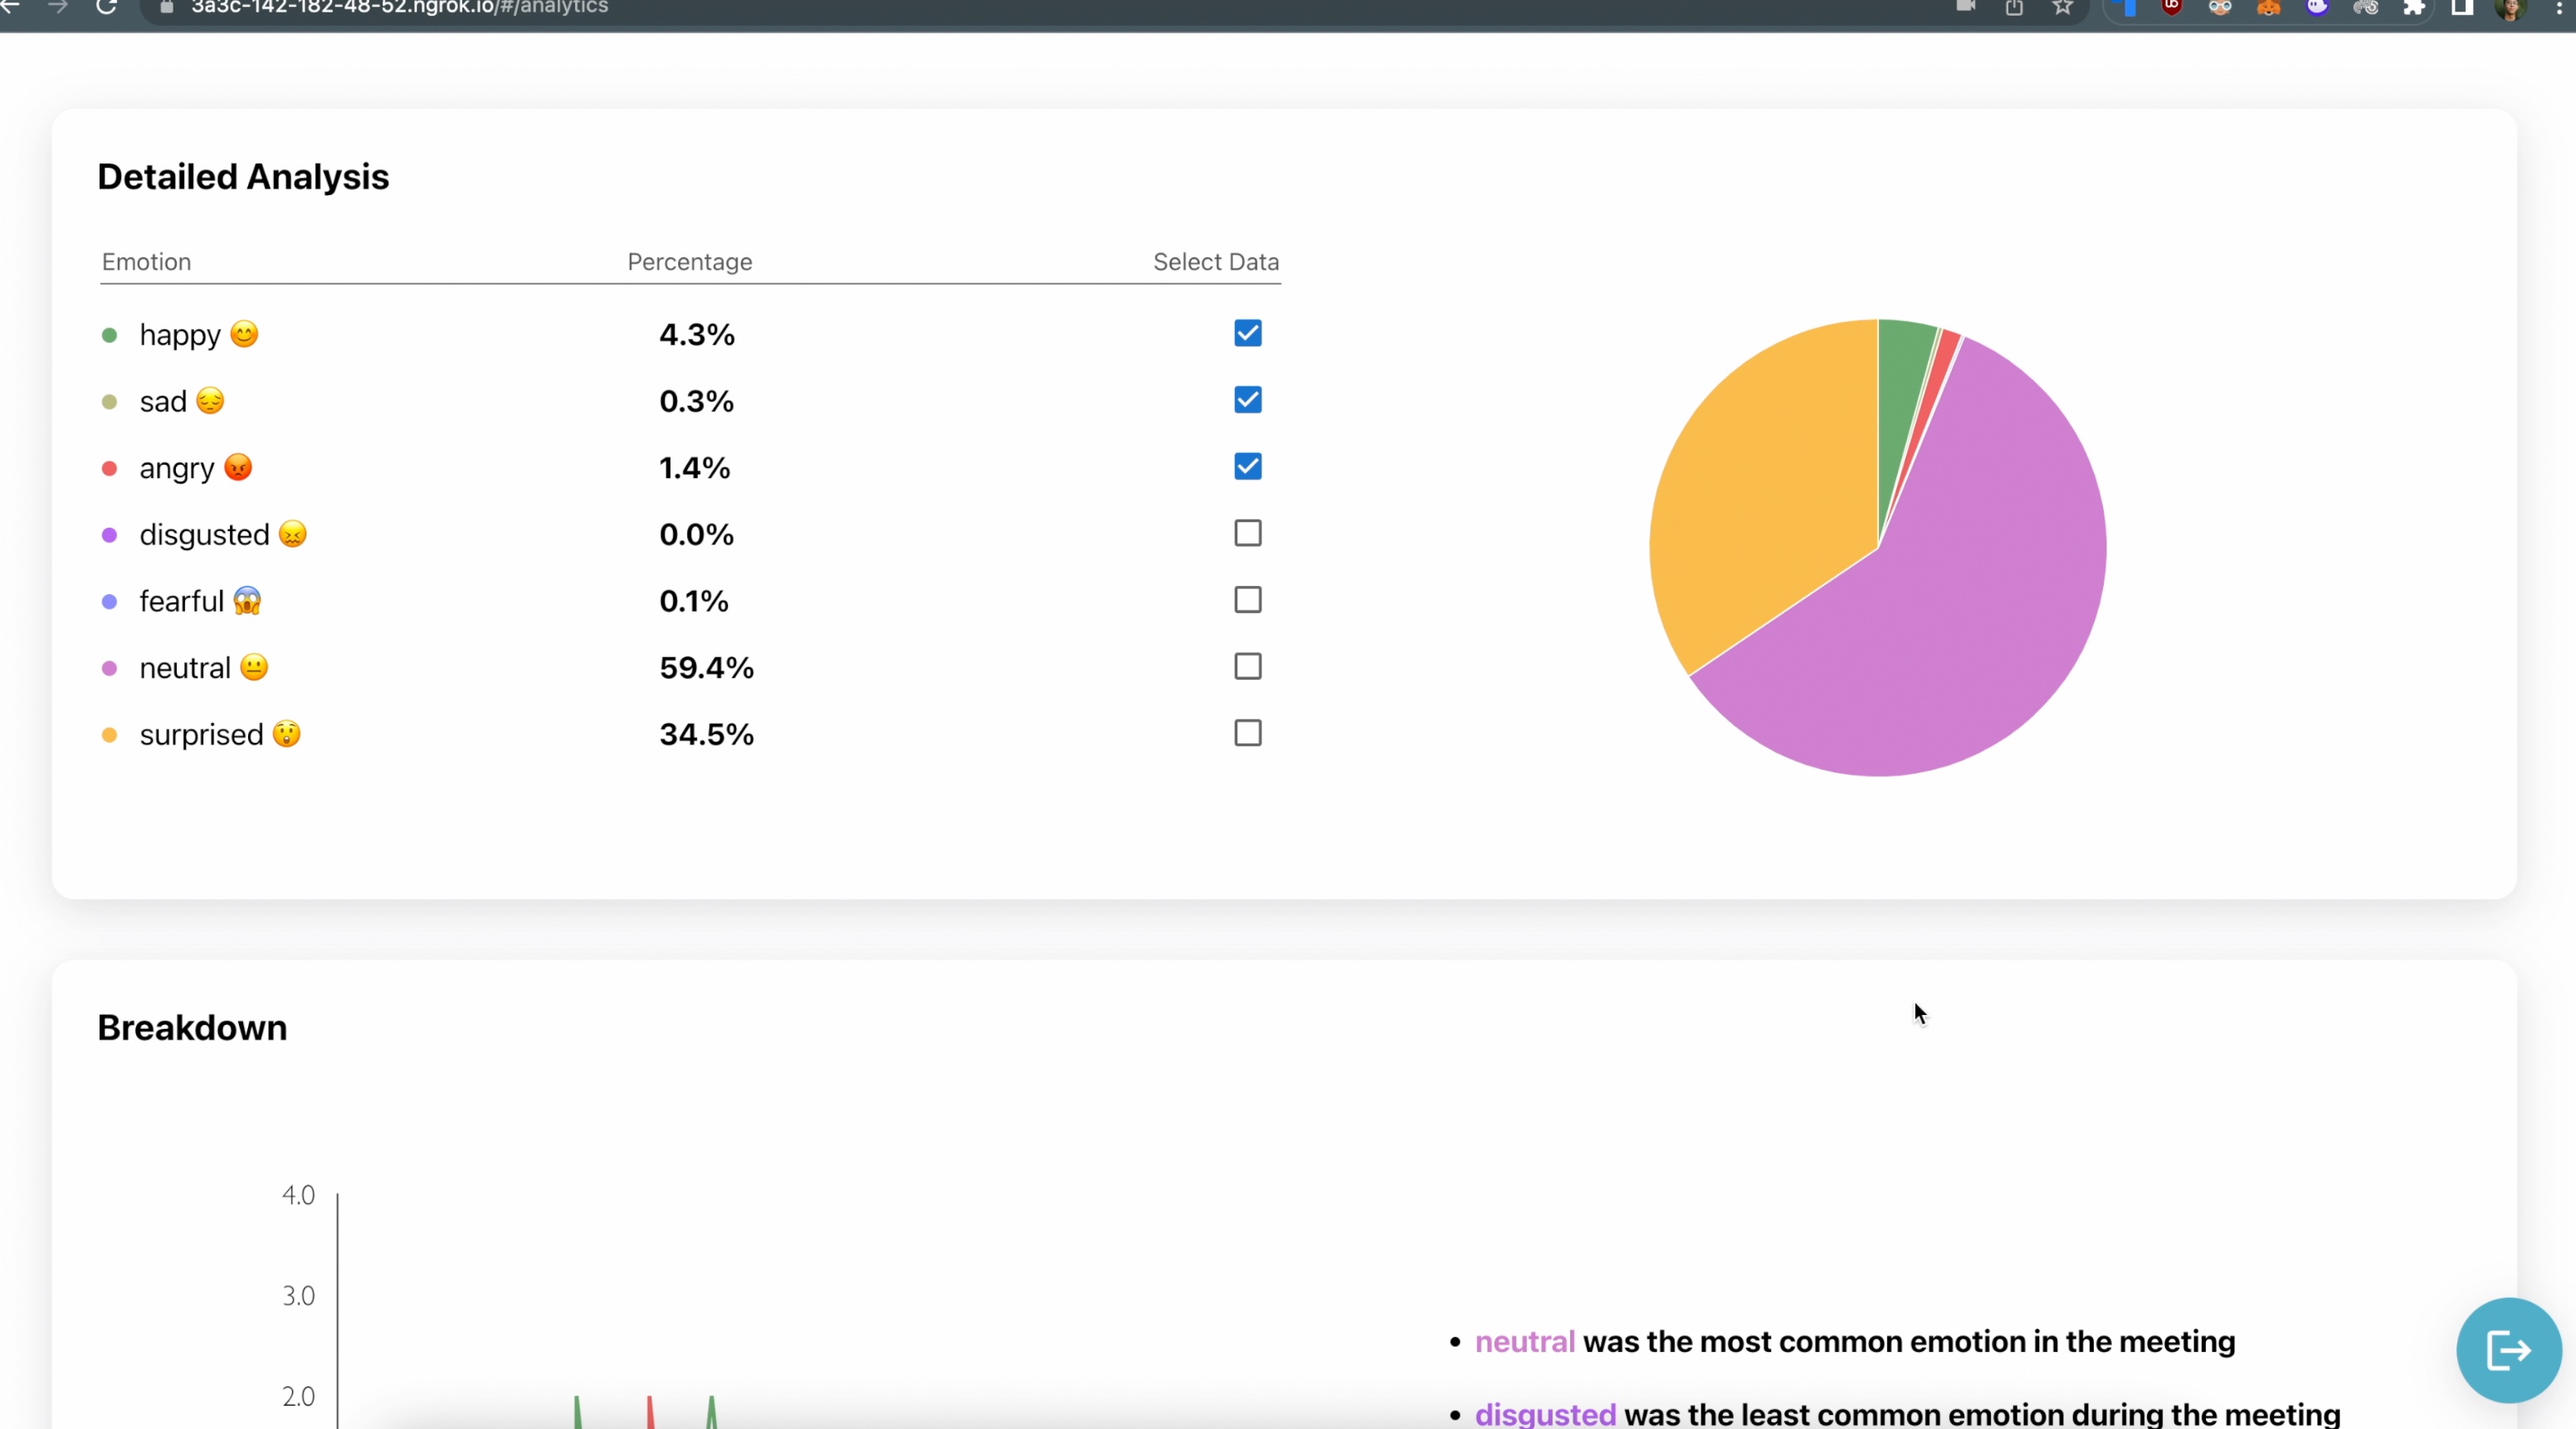Bookmark this page with star icon
2576x1429 pixels.
tap(2062, 8)
